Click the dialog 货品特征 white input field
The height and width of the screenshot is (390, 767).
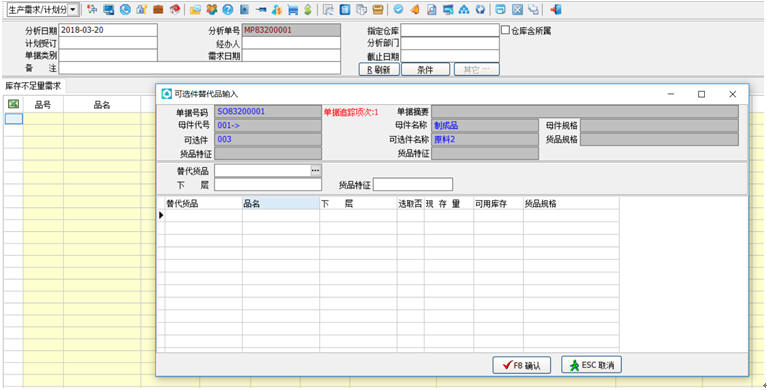(413, 184)
